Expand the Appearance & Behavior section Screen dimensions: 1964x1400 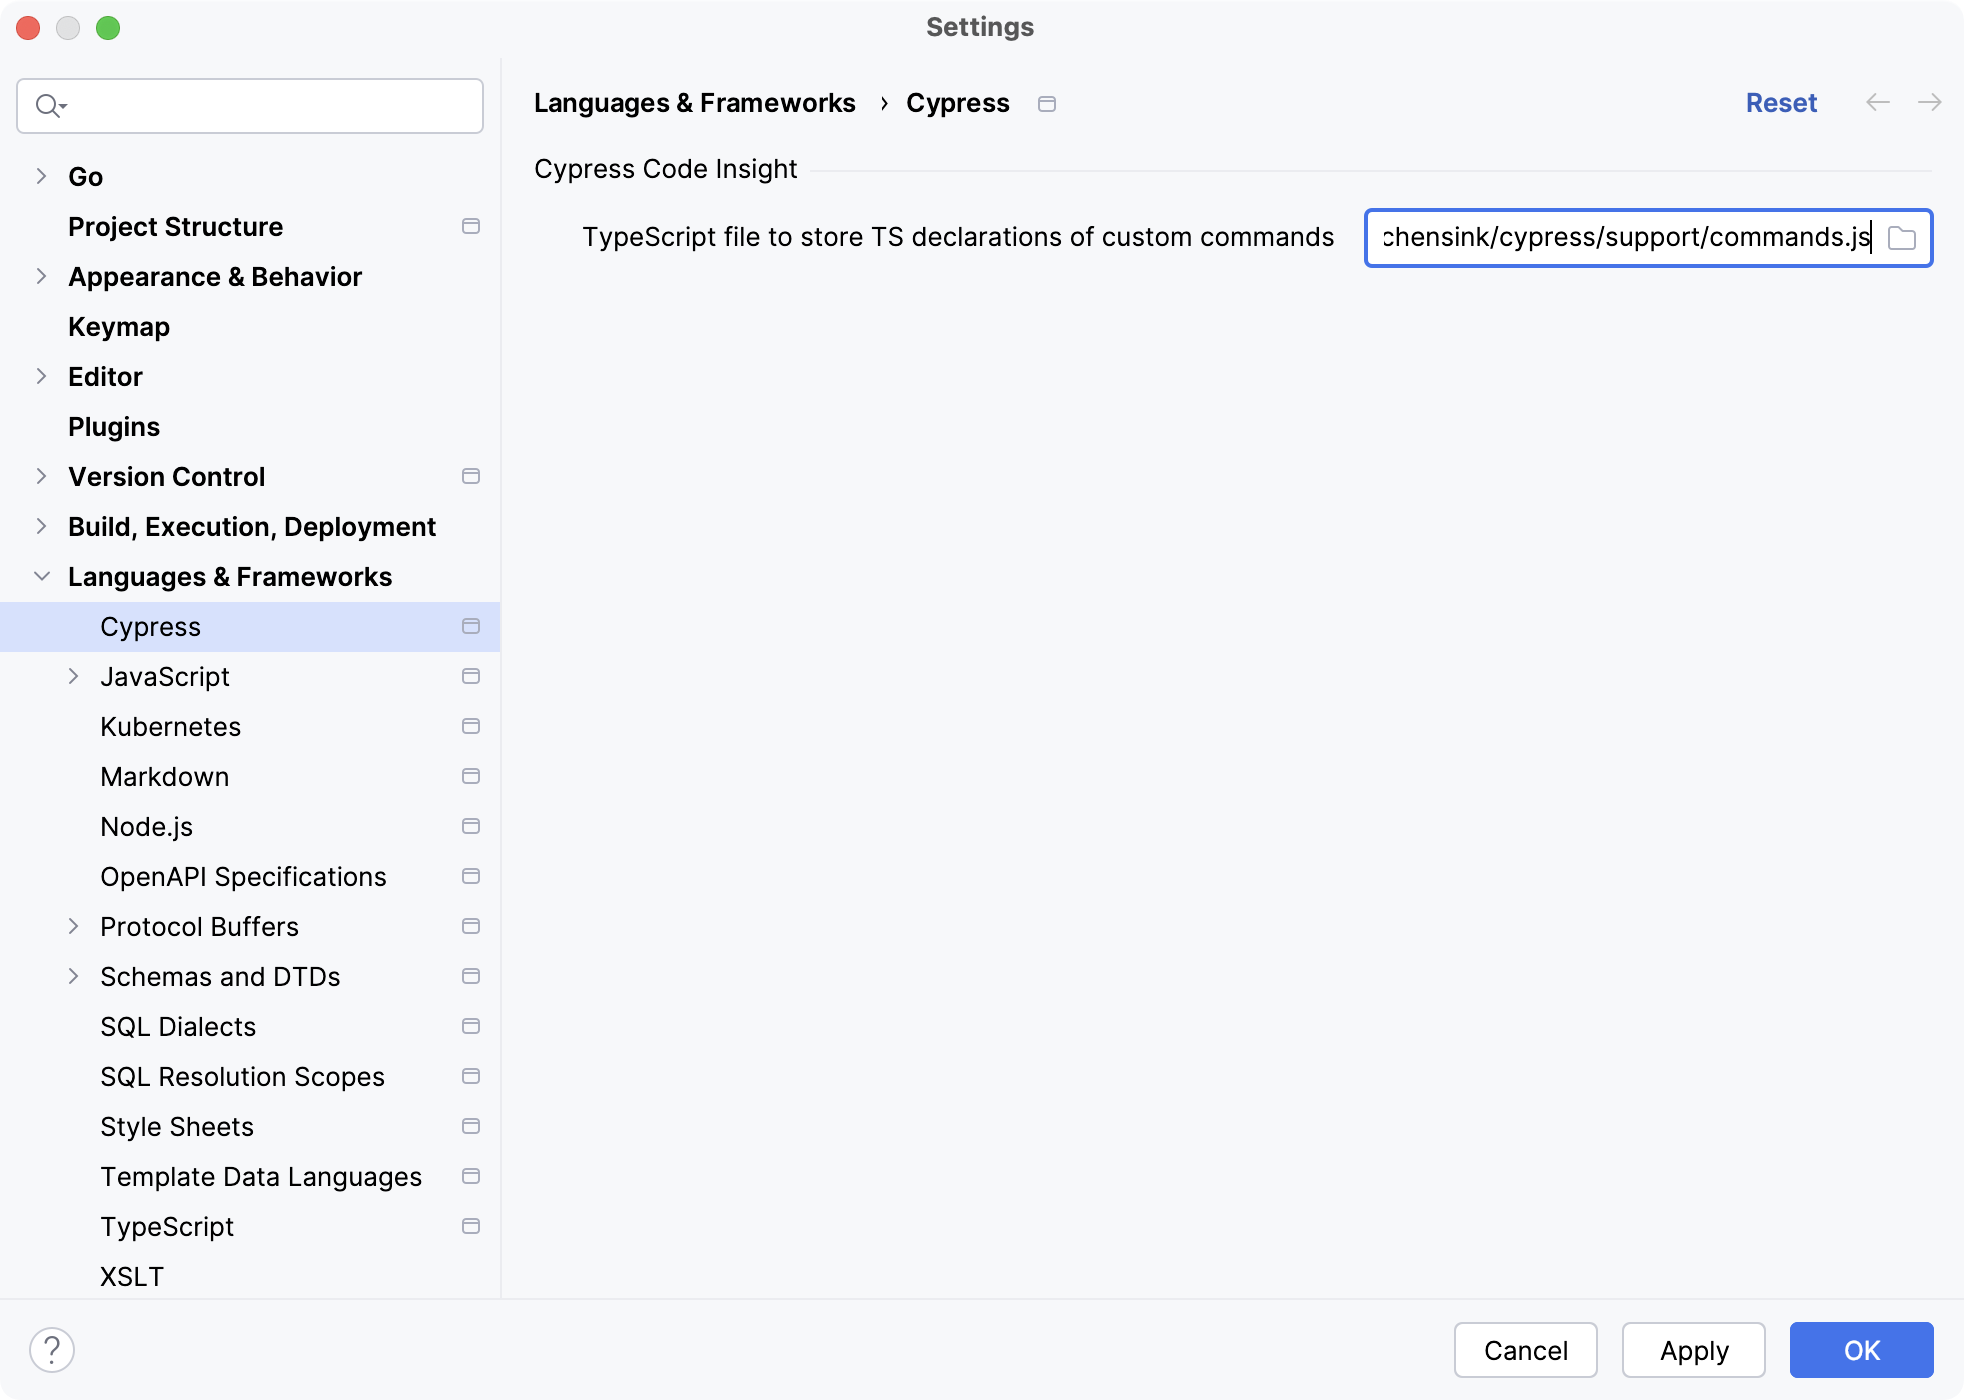(x=42, y=277)
